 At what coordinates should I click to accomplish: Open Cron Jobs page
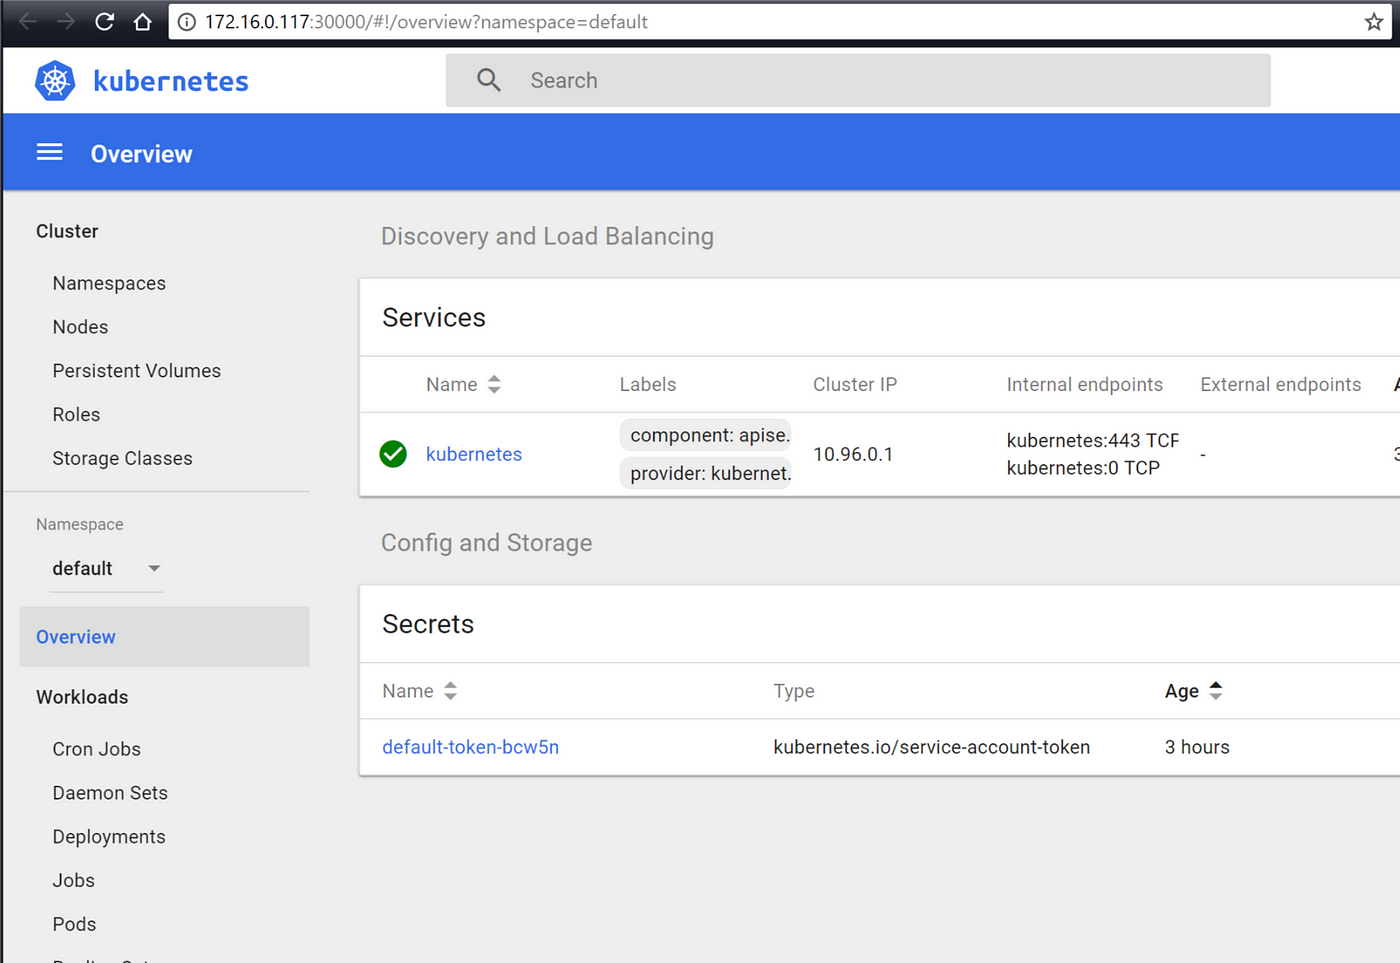coord(96,749)
